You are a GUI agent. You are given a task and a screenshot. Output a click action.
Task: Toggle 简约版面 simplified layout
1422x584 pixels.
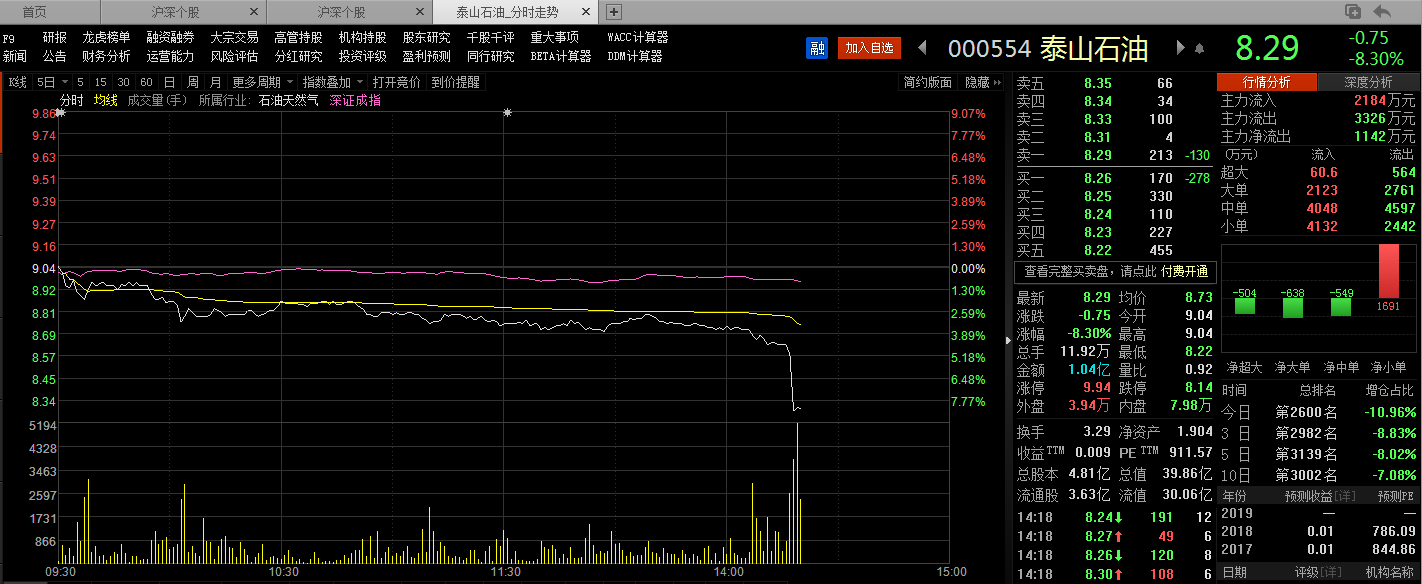tap(927, 82)
